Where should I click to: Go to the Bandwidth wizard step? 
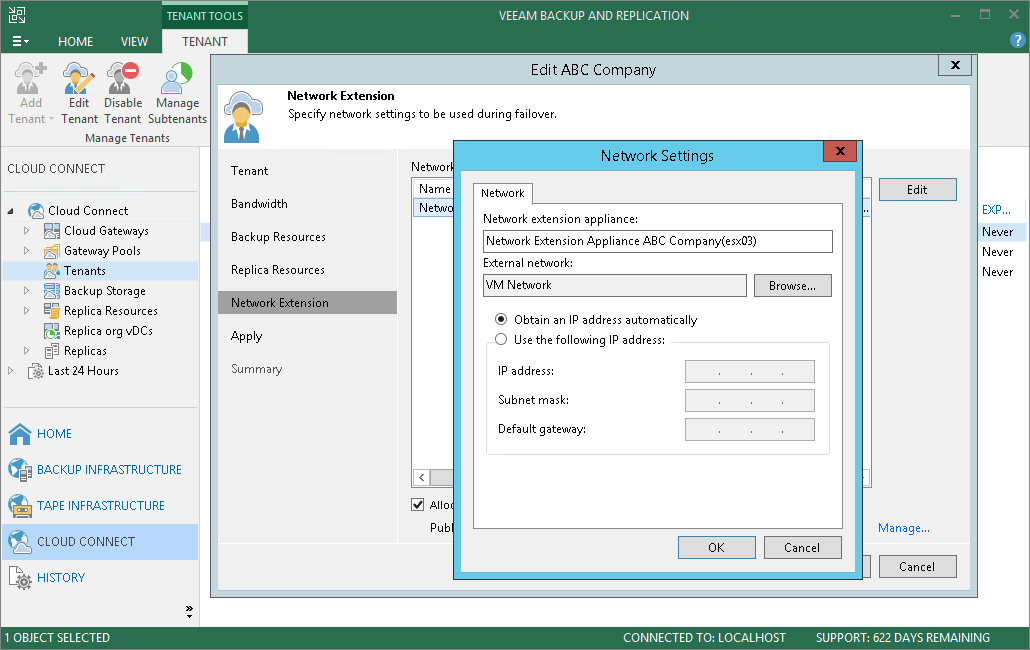click(x=259, y=204)
